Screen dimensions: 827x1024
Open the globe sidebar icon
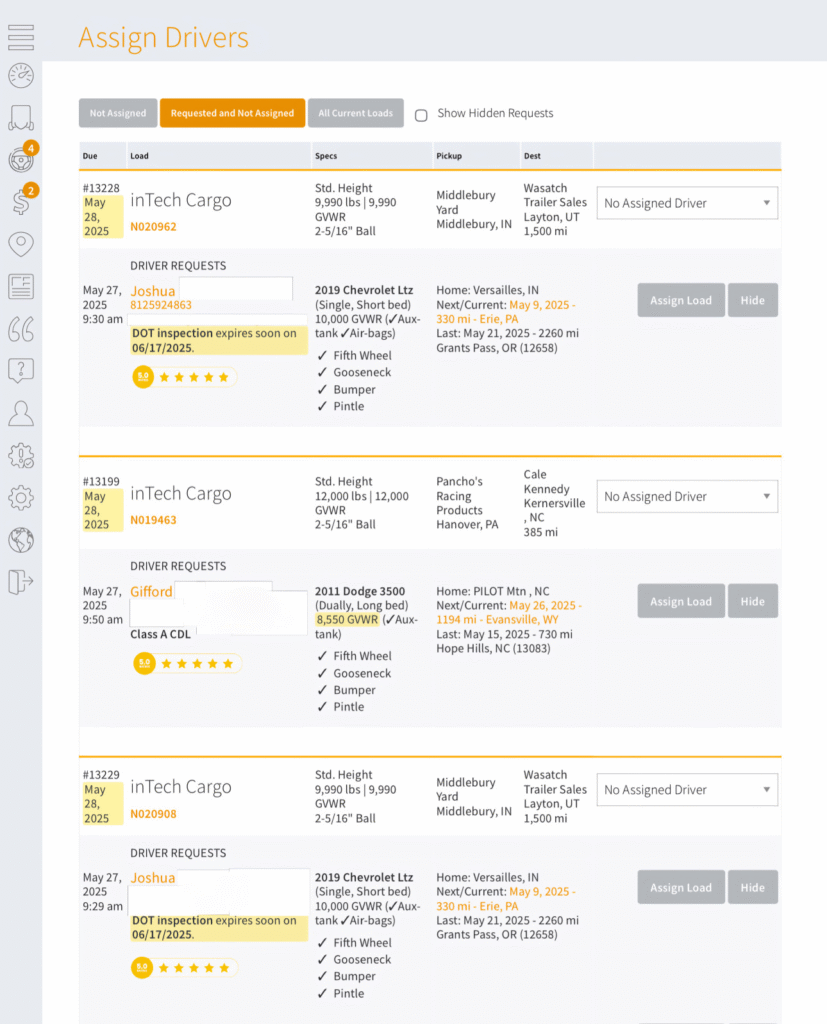21,540
